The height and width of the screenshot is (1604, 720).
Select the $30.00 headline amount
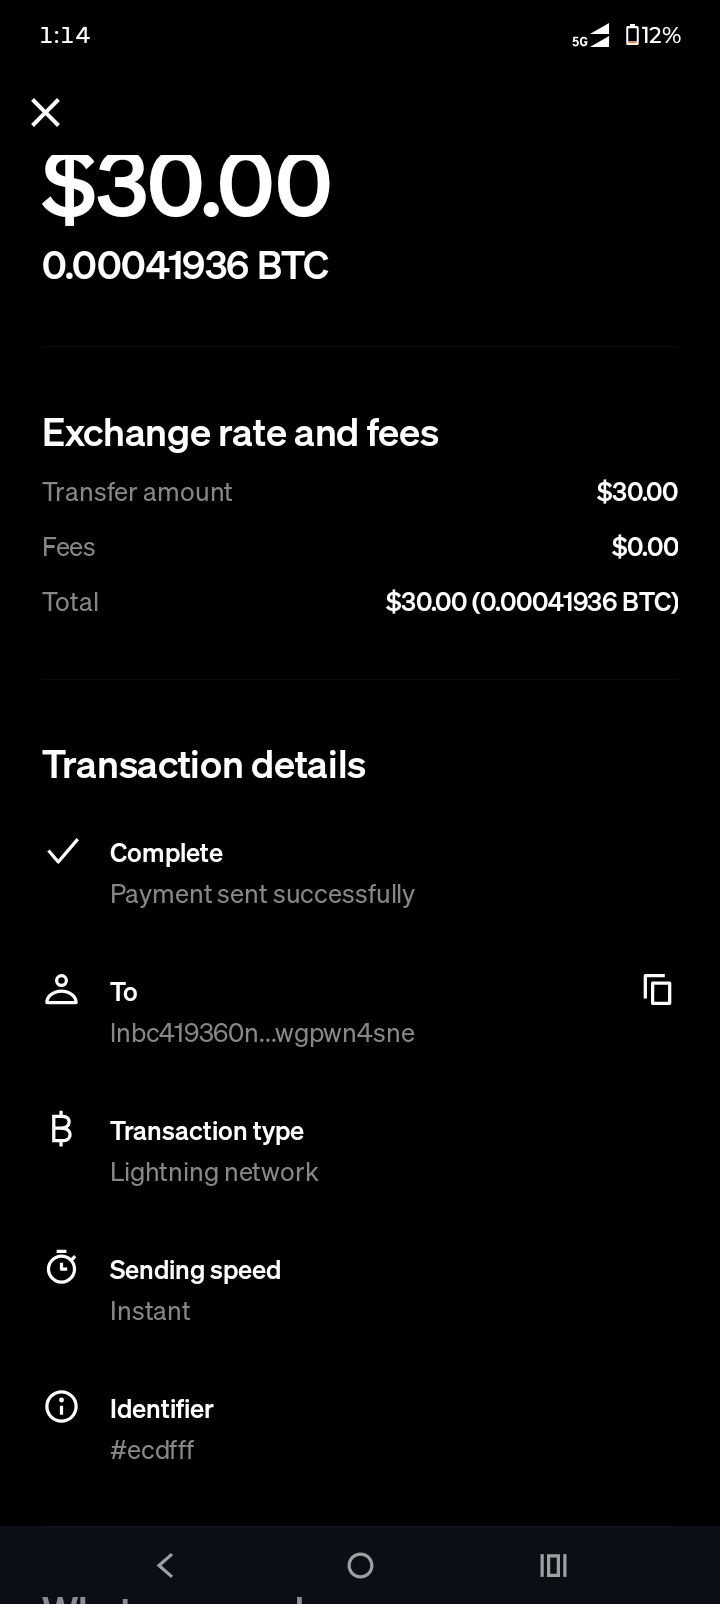point(186,186)
